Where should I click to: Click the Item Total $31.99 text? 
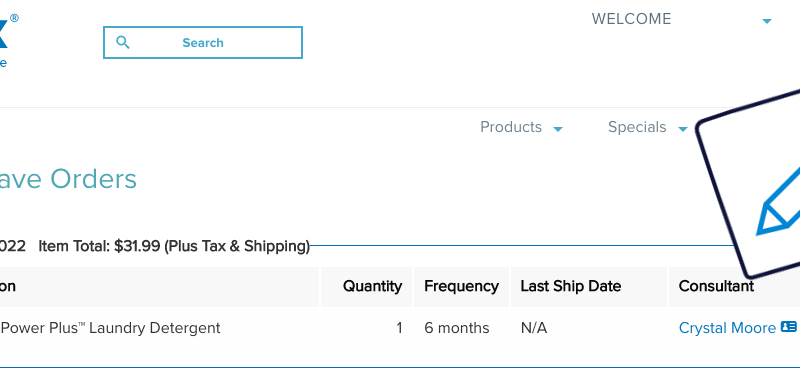174,246
